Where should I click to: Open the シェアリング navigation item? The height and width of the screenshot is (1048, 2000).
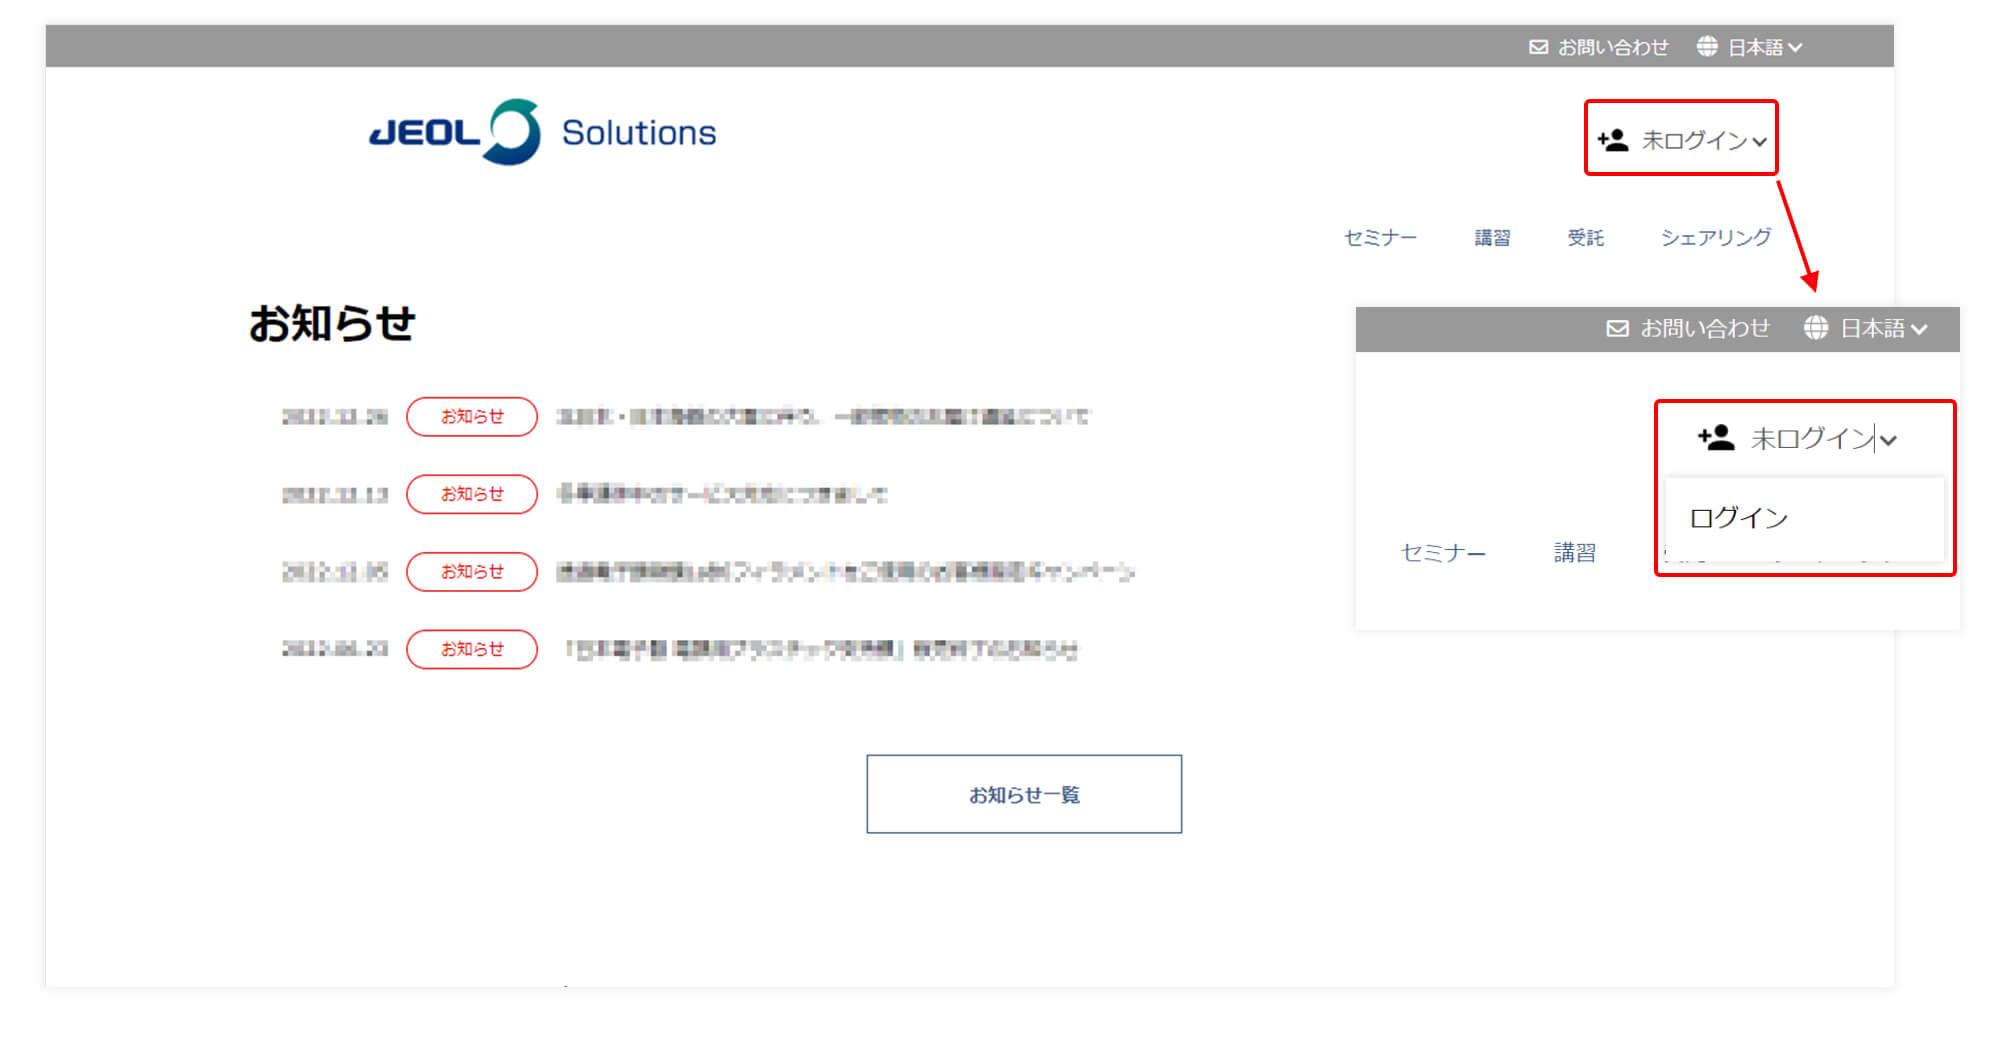tap(1715, 238)
